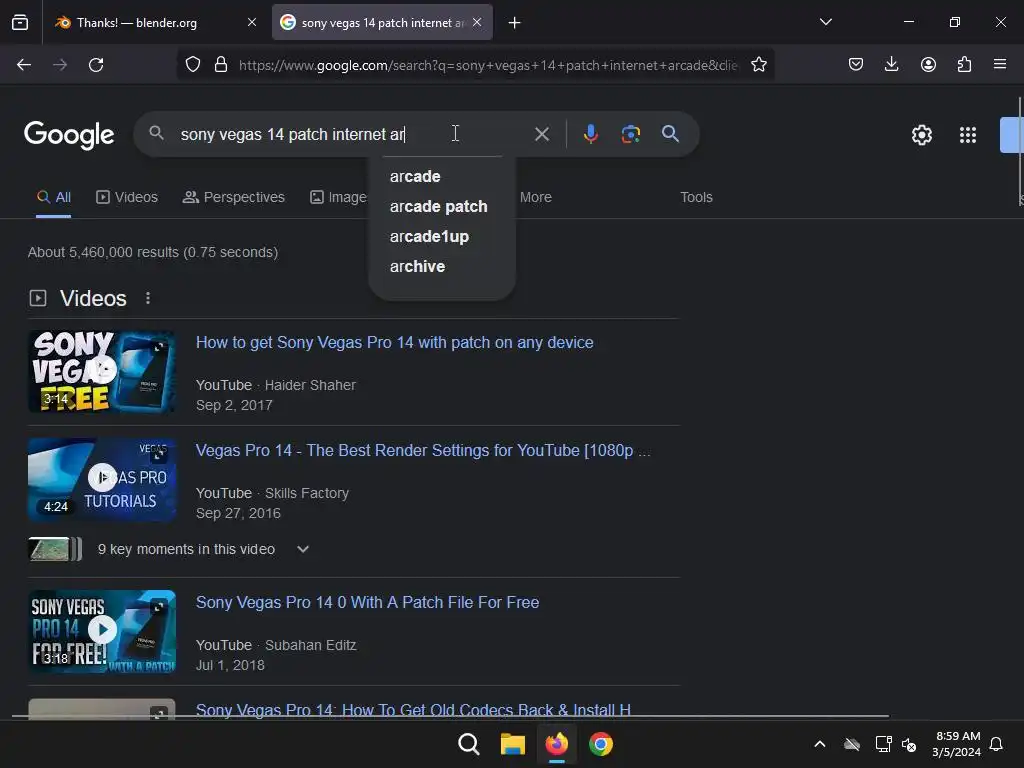Click the tracking protection shield icon
Screen dimensions: 1024x768
(193, 65)
